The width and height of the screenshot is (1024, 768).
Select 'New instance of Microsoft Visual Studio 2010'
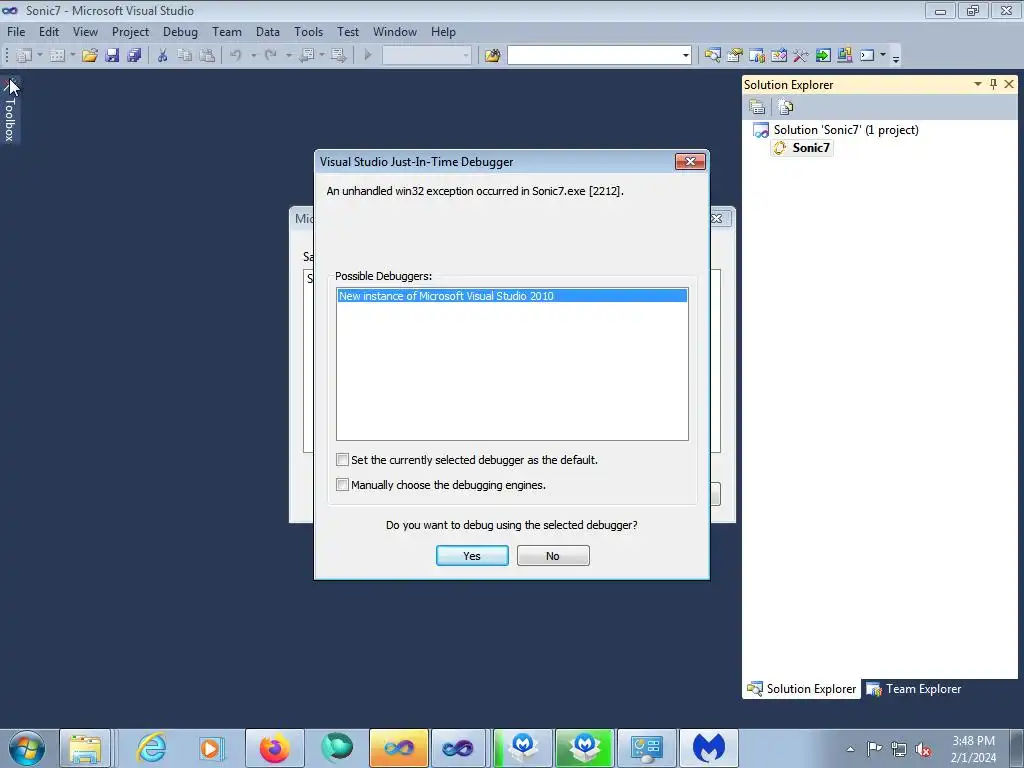[512, 296]
